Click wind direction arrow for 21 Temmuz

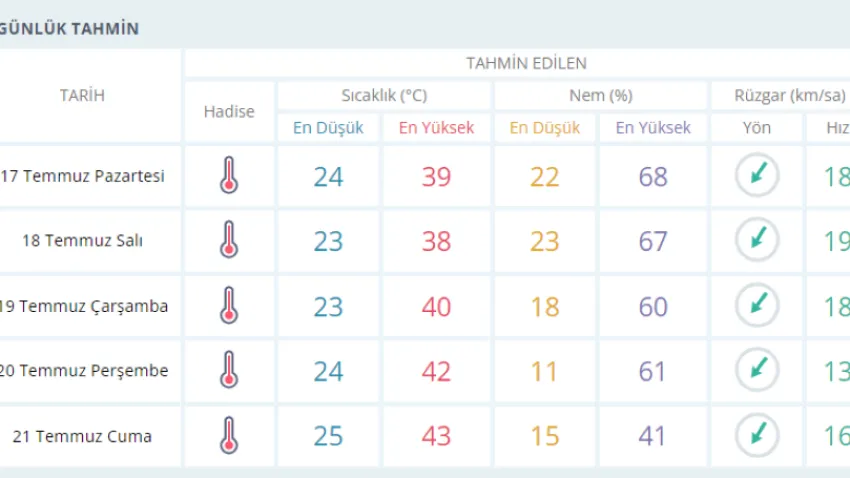pyautogui.click(x=757, y=436)
